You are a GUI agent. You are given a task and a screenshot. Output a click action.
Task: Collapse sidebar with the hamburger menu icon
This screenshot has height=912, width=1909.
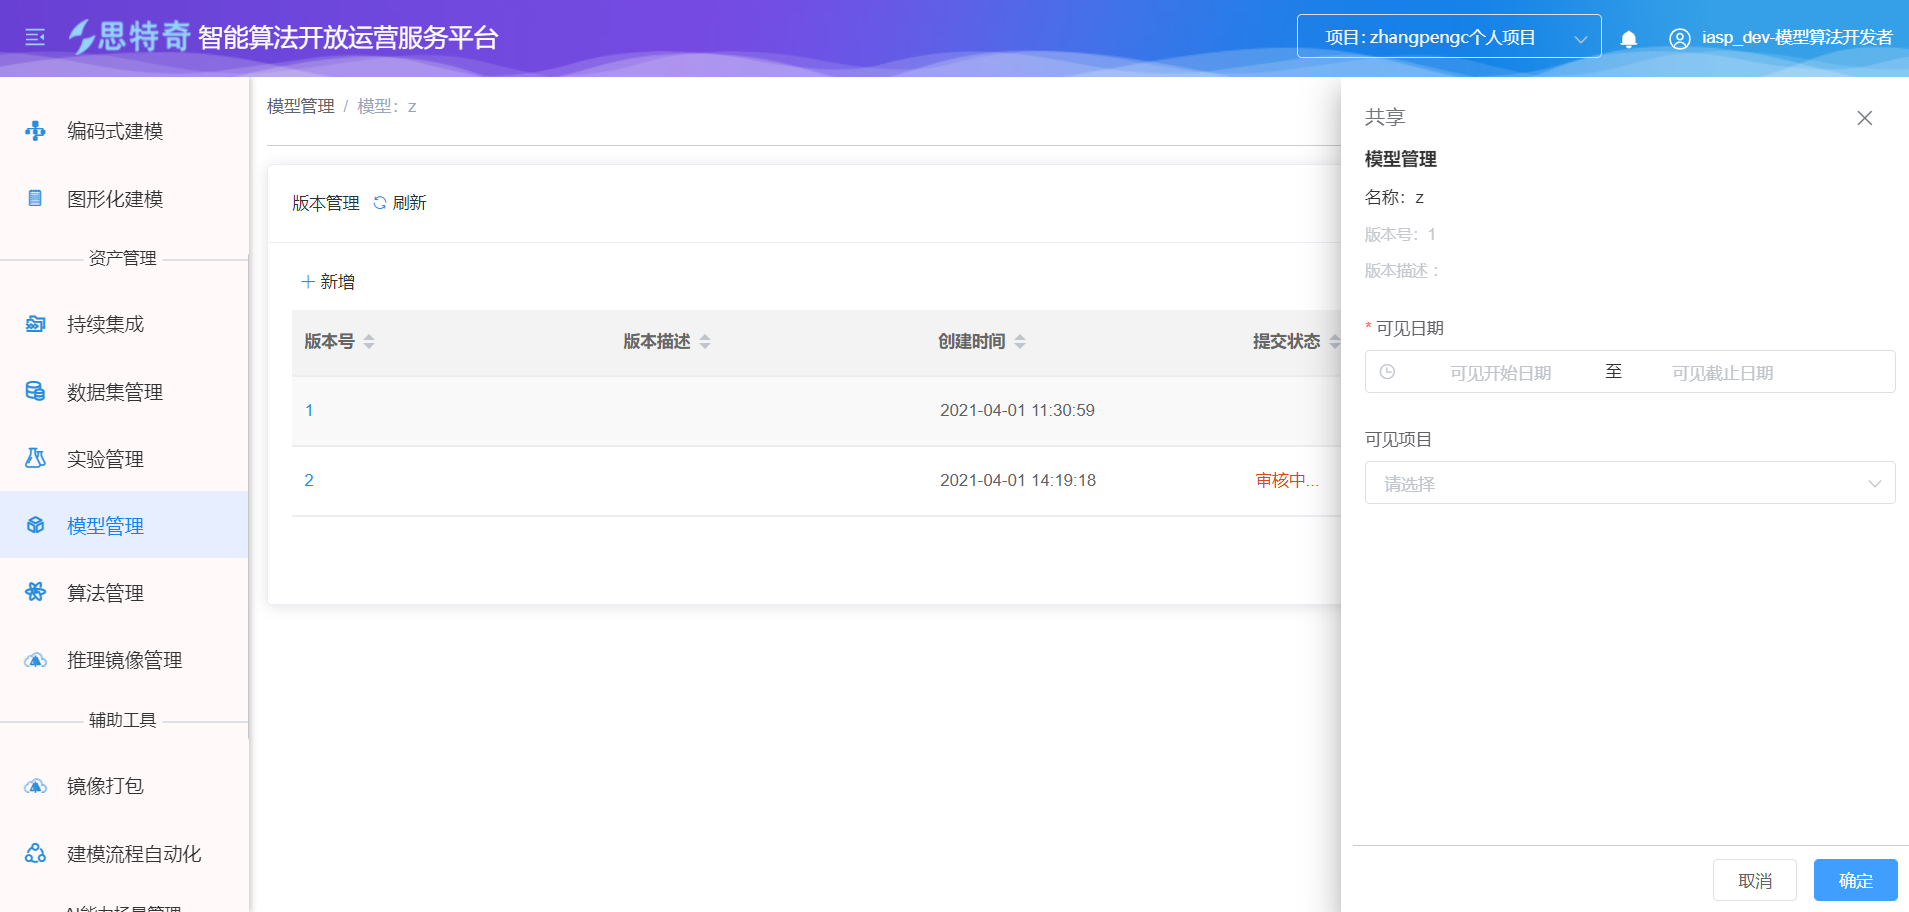[35, 37]
